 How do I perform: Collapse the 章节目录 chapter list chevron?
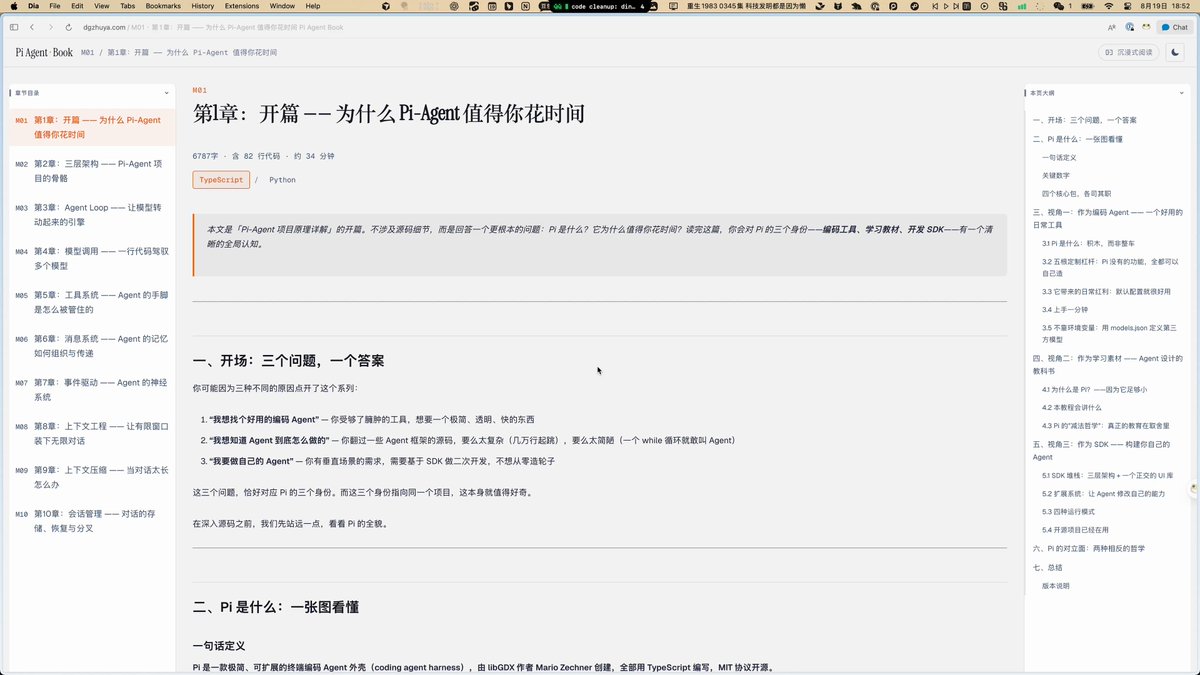(x=167, y=93)
